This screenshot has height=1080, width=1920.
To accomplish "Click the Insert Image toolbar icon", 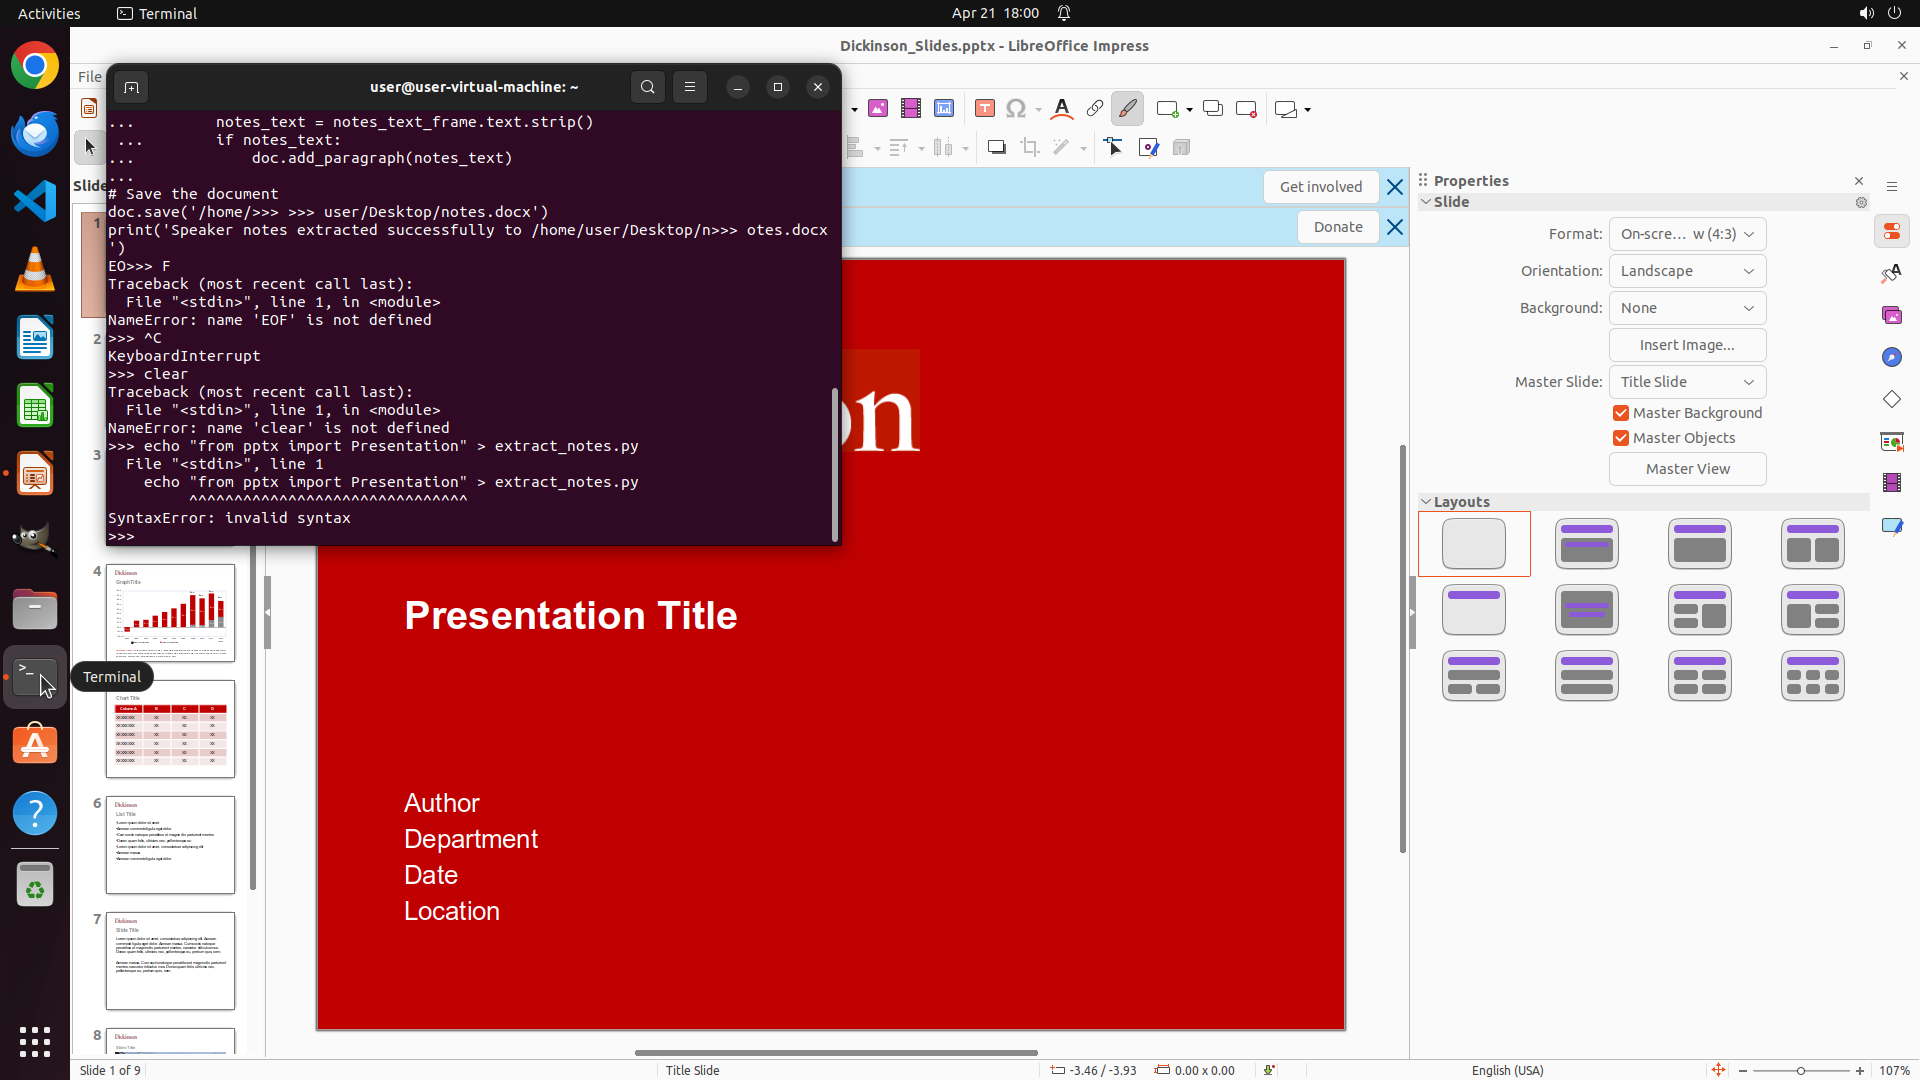I will pos(878,109).
